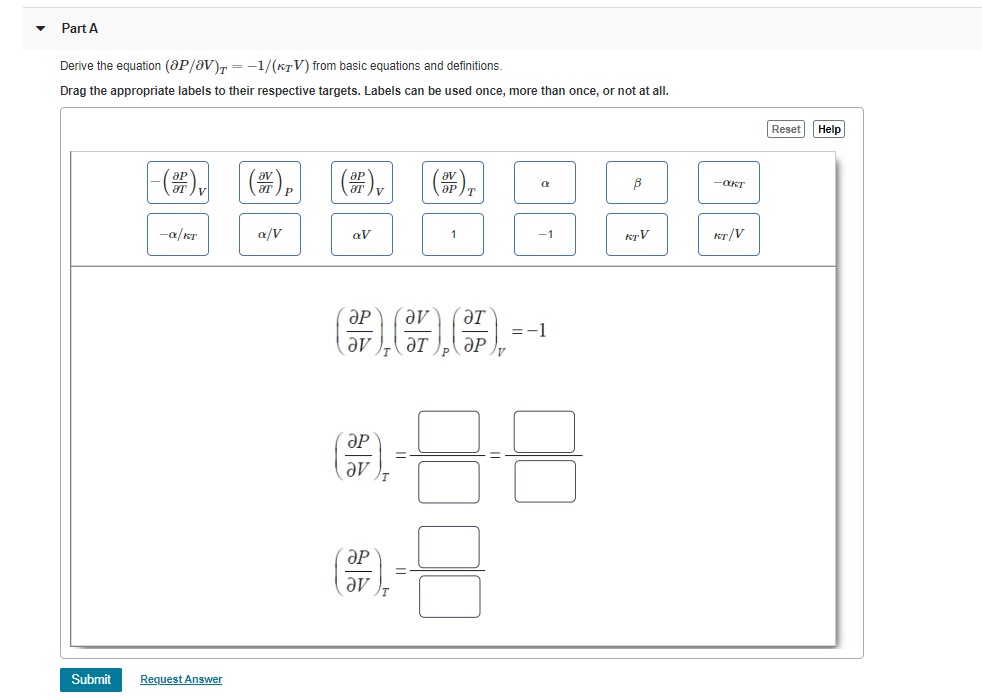The image size is (982, 696).
Task: Select the (∂V/∂T)P label tile
Action: (270, 182)
